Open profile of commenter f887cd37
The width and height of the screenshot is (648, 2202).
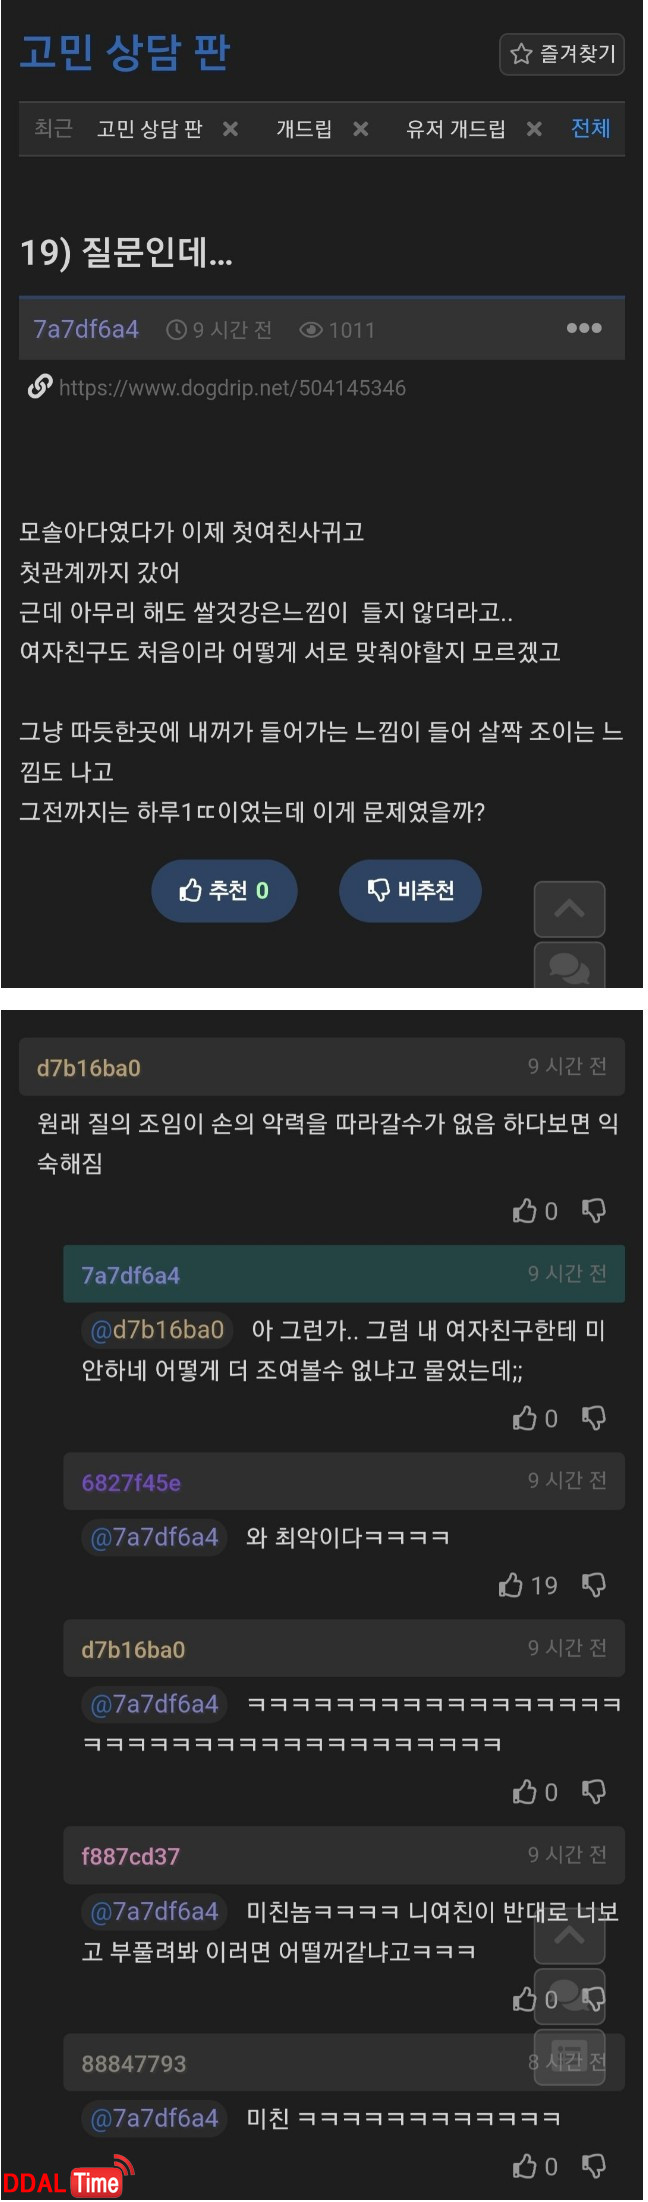pyautogui.click(x=131, y=1856)
